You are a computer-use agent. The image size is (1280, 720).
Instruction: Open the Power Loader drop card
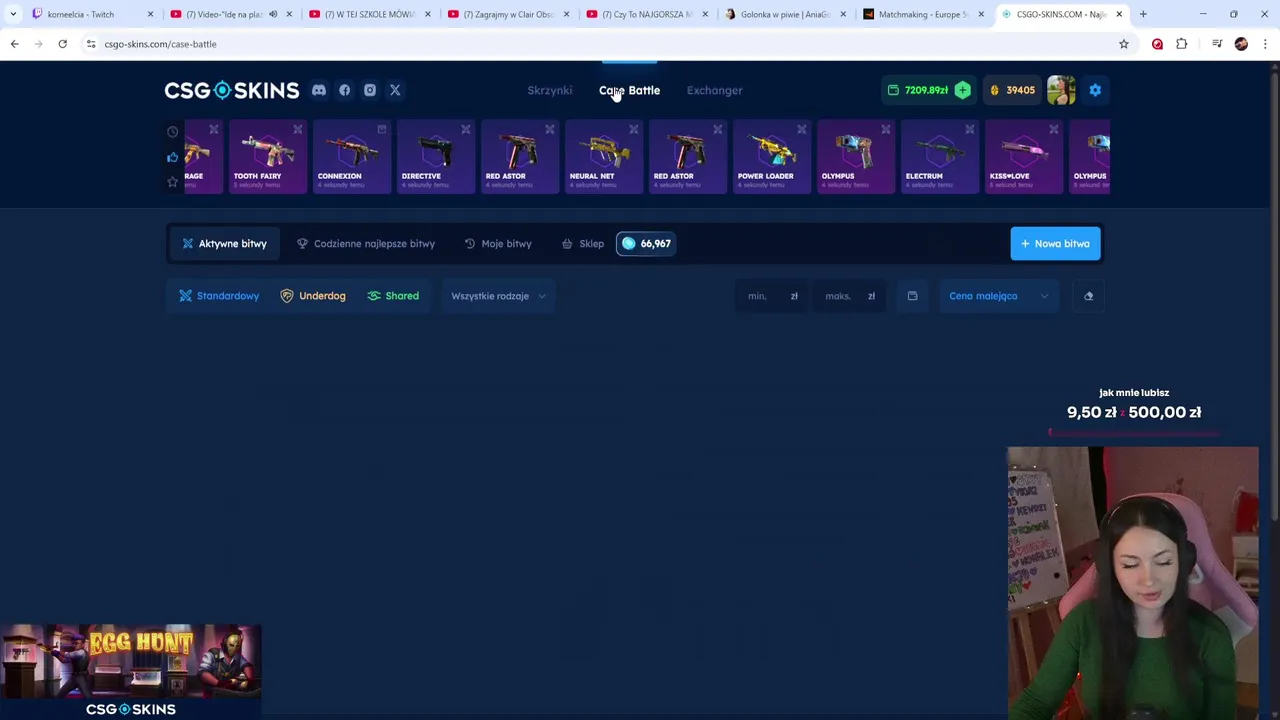point(770,157)
